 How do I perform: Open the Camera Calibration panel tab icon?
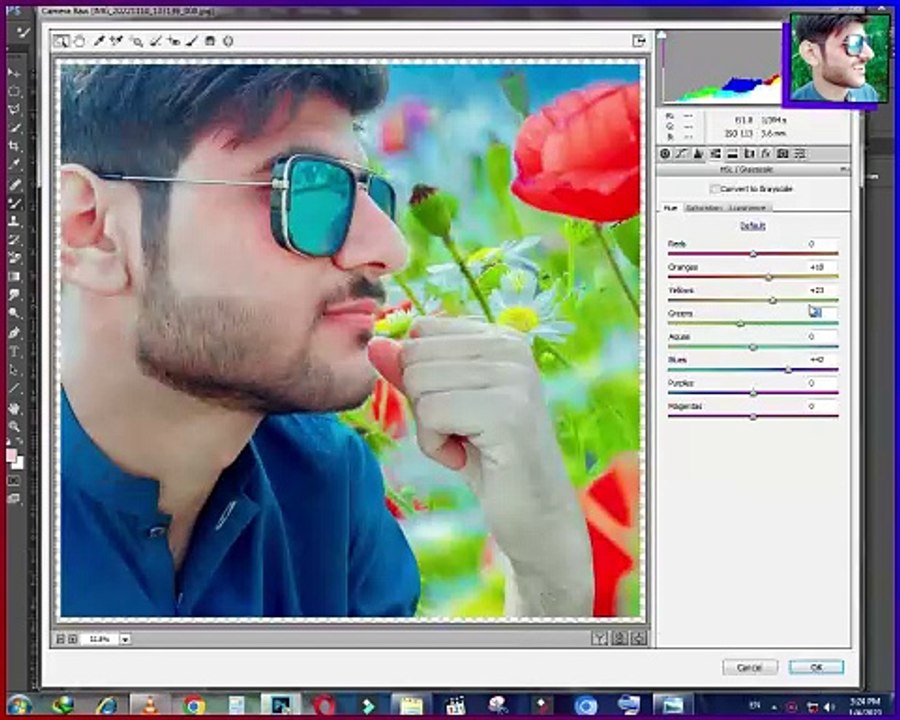click(x=782, y=153)
